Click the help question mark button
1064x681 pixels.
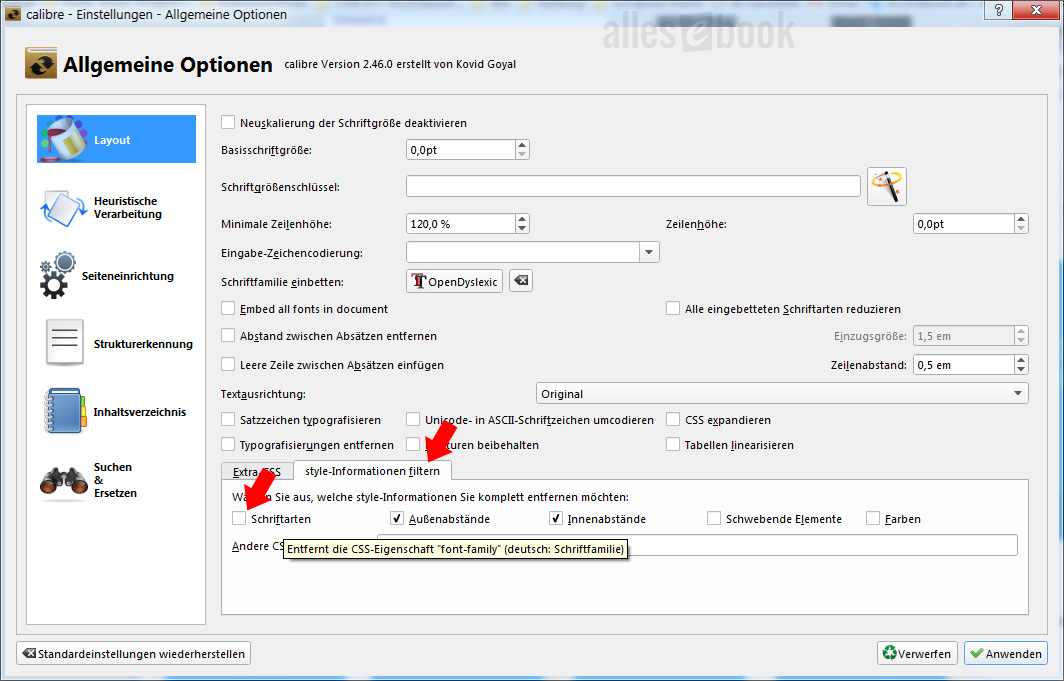[x=999, y=10]
